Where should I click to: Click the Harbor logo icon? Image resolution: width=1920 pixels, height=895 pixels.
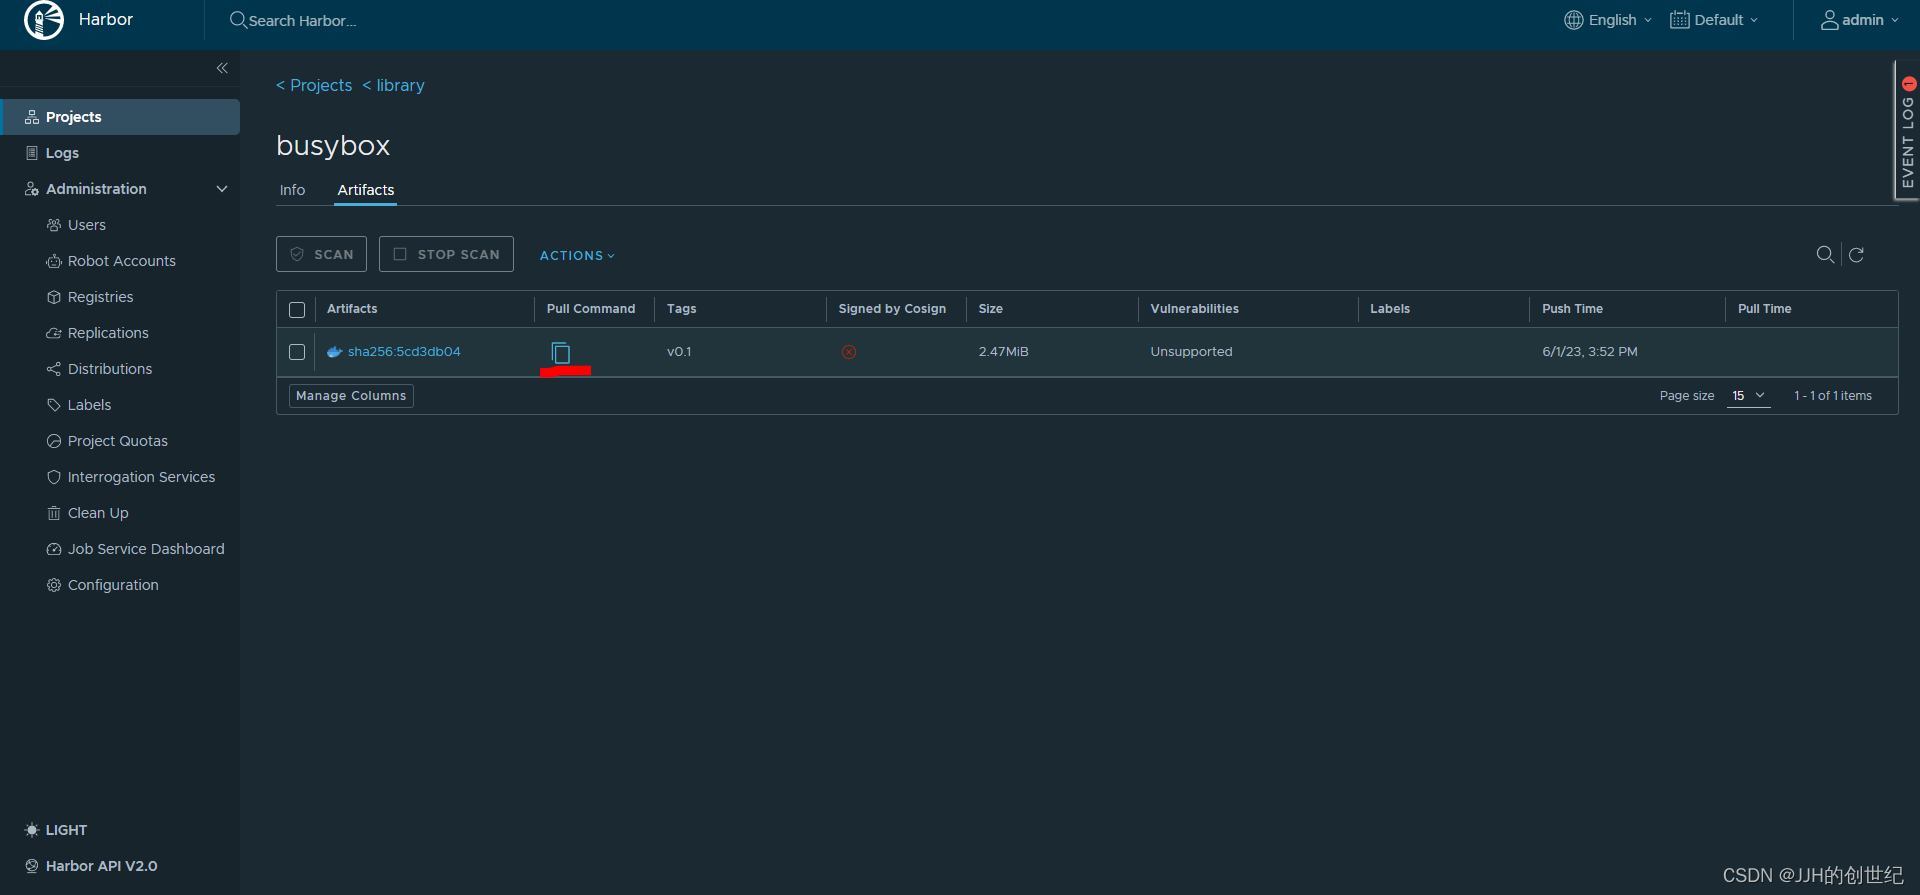(44, 20)
